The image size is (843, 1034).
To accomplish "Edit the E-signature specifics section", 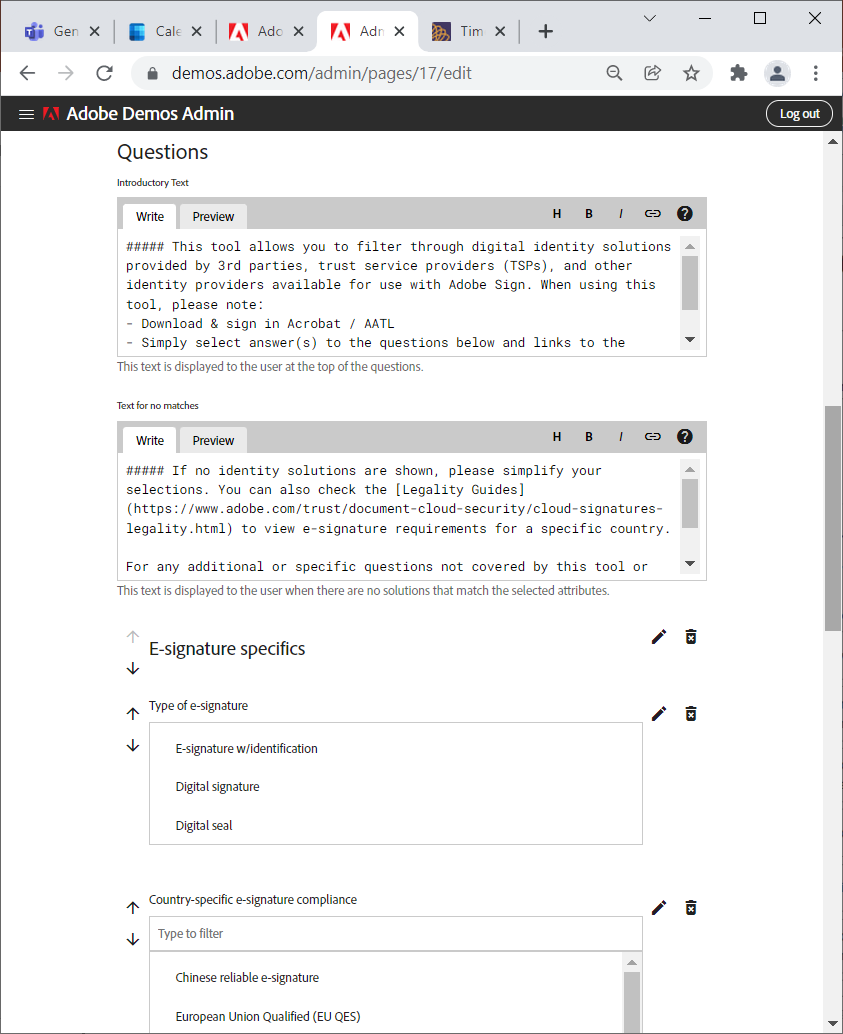I will (x=659, y=637).
